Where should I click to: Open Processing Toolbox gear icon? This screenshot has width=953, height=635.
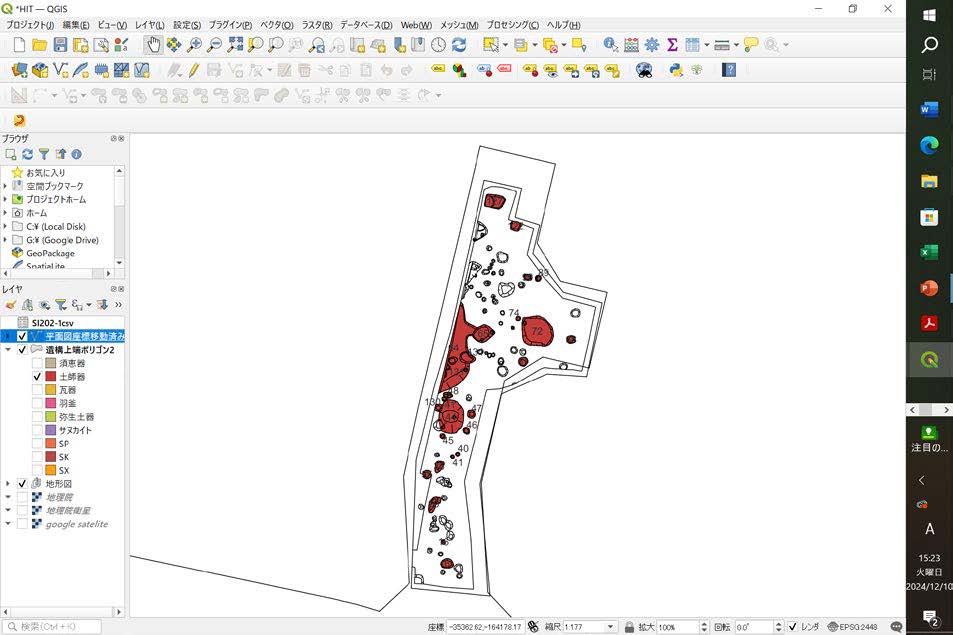coord(652,45)
